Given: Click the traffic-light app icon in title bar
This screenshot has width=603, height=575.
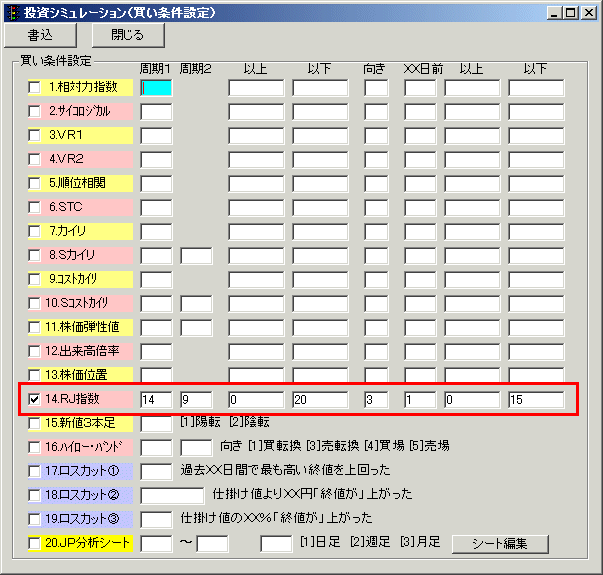Looking at the screenshot, I should pyautogui.click(x=14, y=13).
